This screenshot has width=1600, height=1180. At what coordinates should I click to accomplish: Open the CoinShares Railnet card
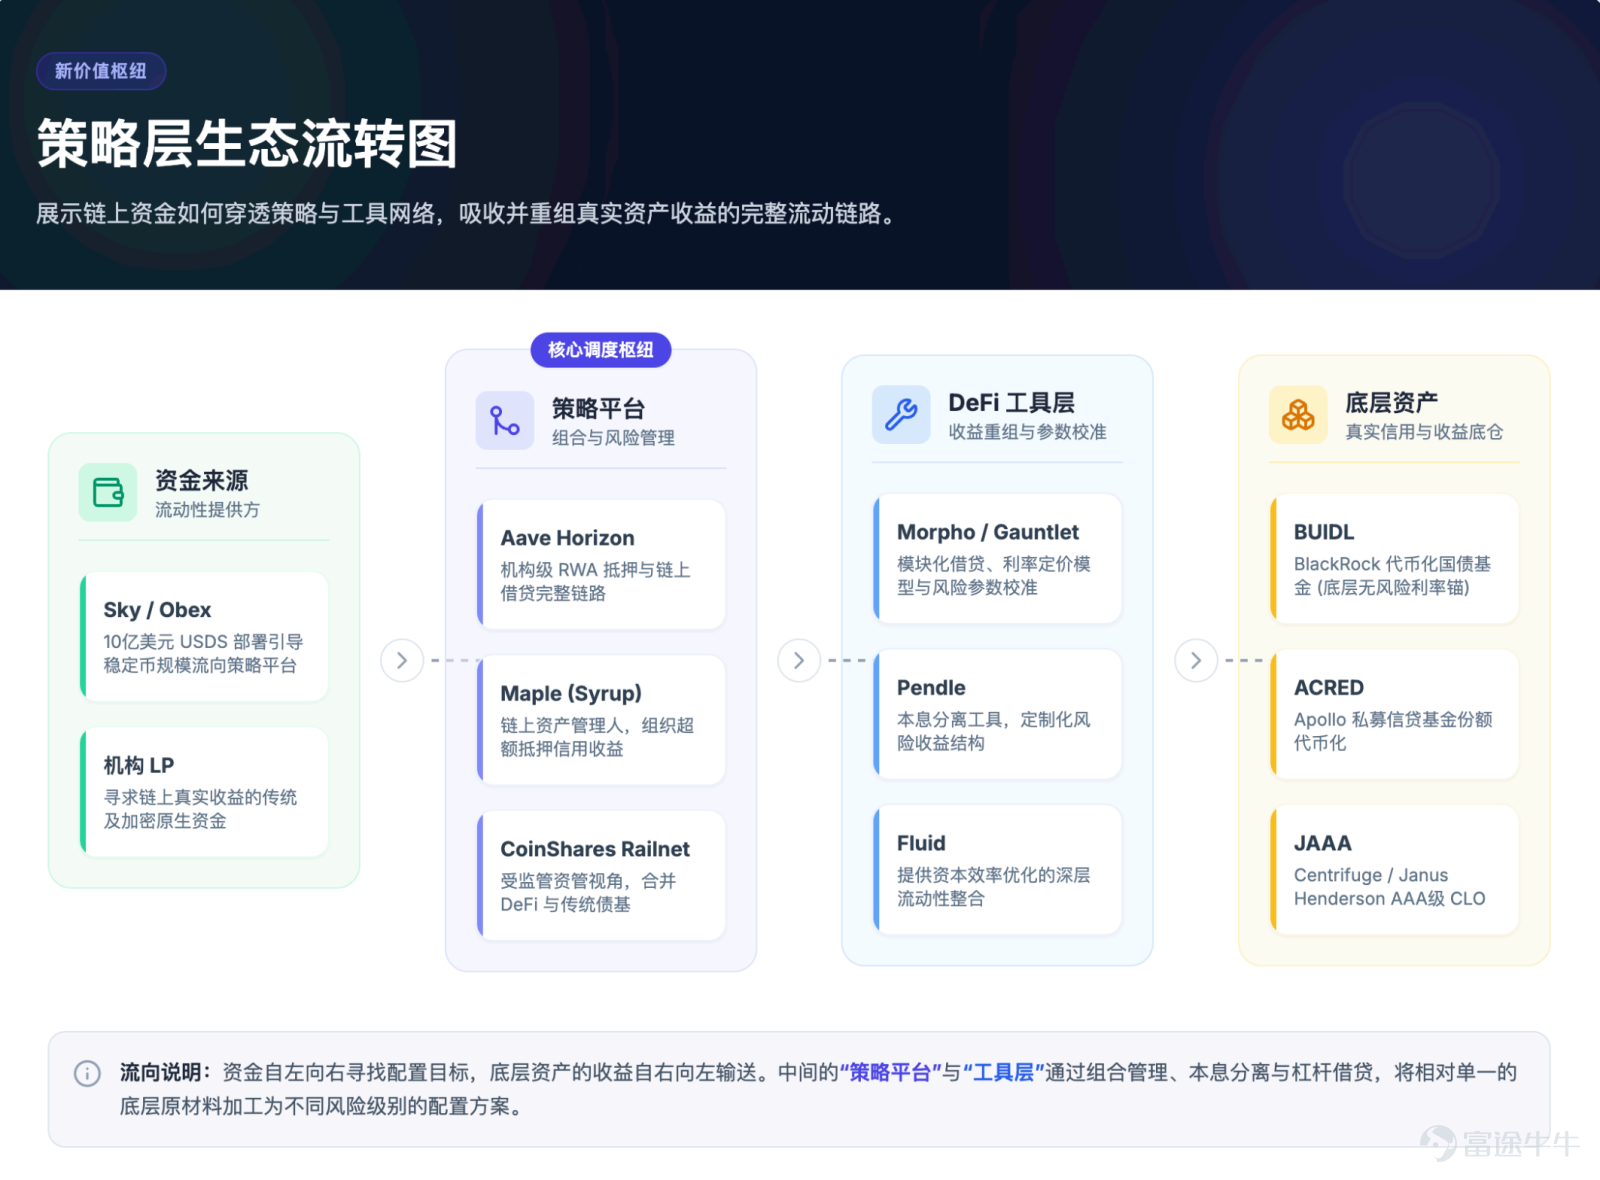pyautogui.click(x=601, y=876)
